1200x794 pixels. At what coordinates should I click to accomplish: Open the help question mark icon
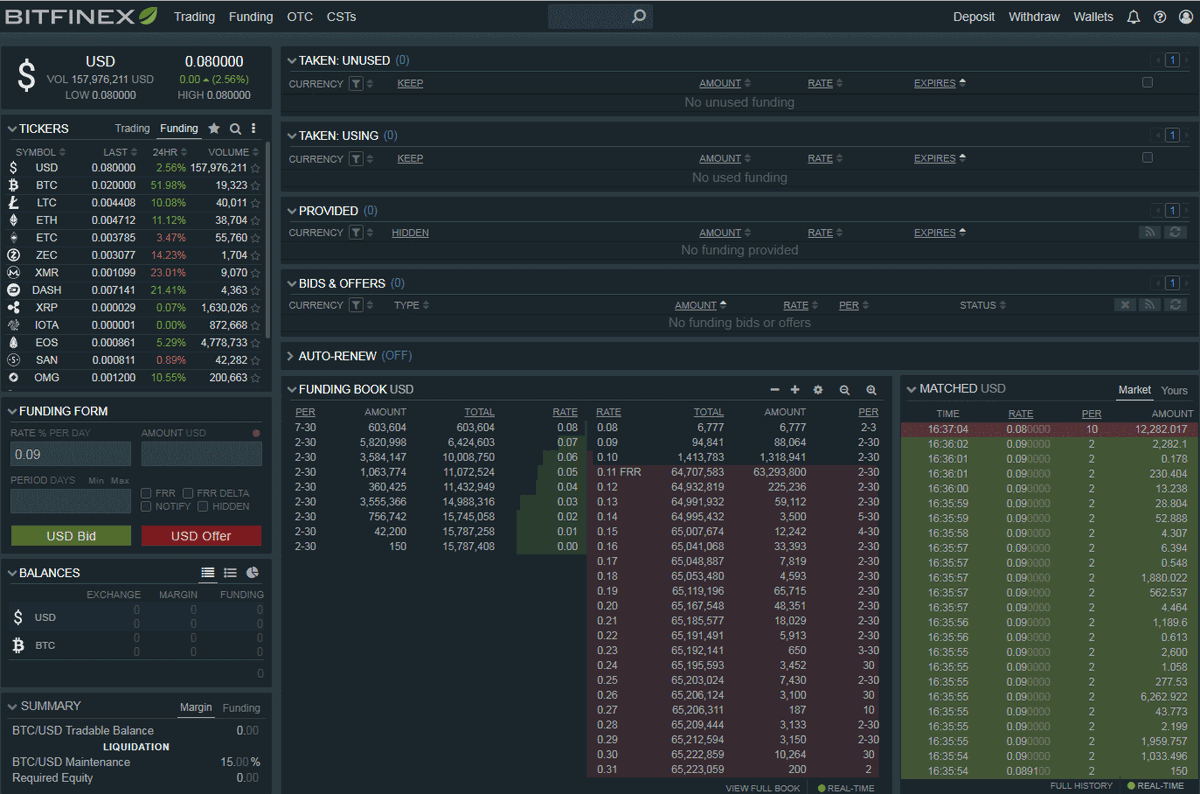pyautogui.click(x=1160, y=17)
